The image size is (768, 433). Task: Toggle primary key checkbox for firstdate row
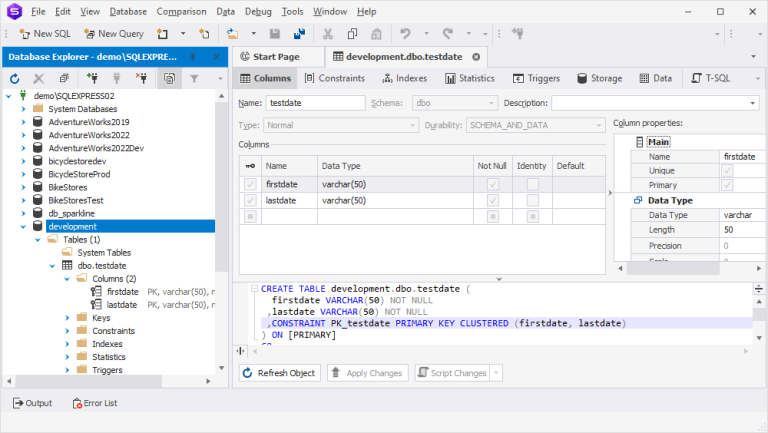250,184
